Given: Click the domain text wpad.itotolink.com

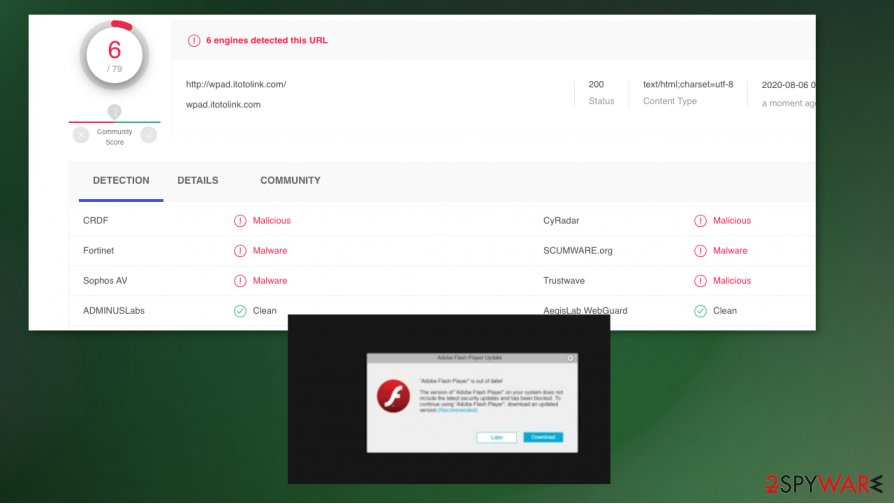Looking at the screenshot, I should pos(223,105).
